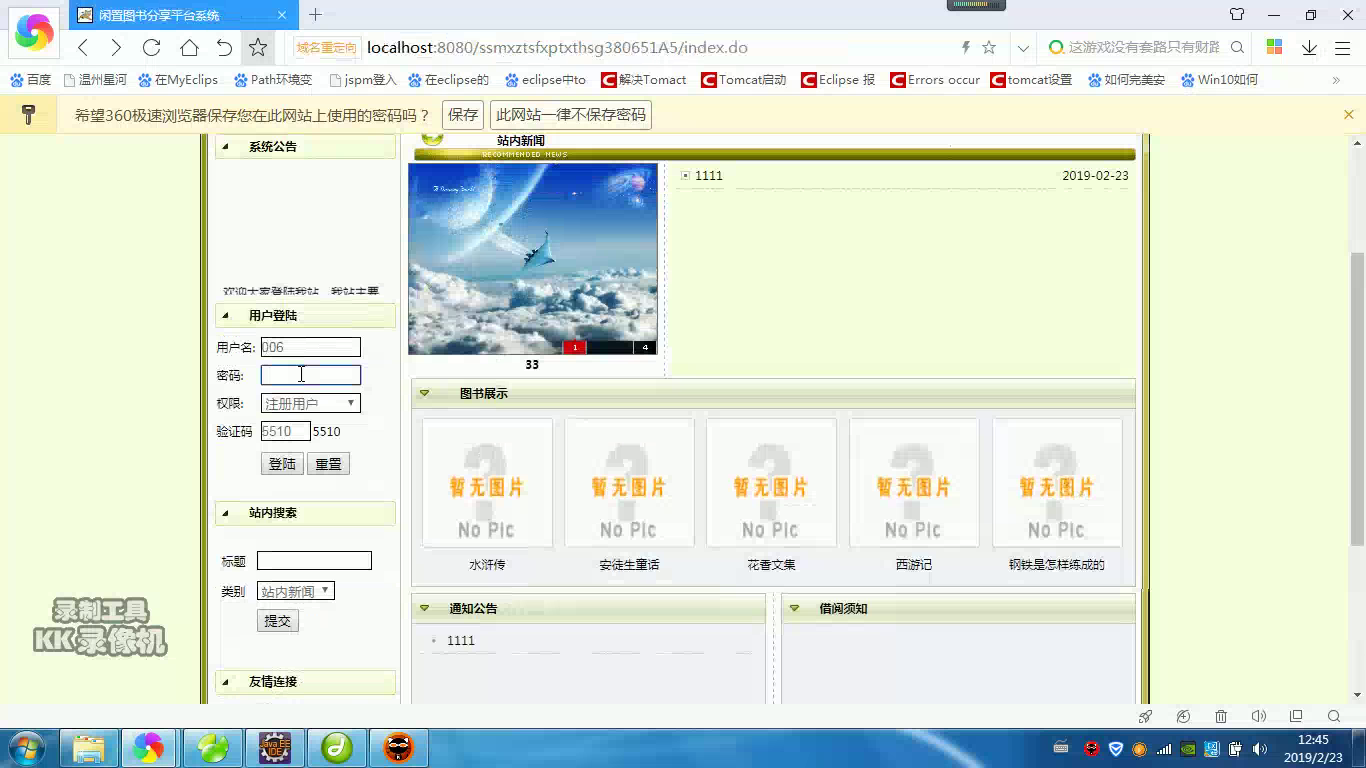Collapse the 图书展示 section triangle
The height and width of the screenshot is (768, 1366).
coord(424,393)
